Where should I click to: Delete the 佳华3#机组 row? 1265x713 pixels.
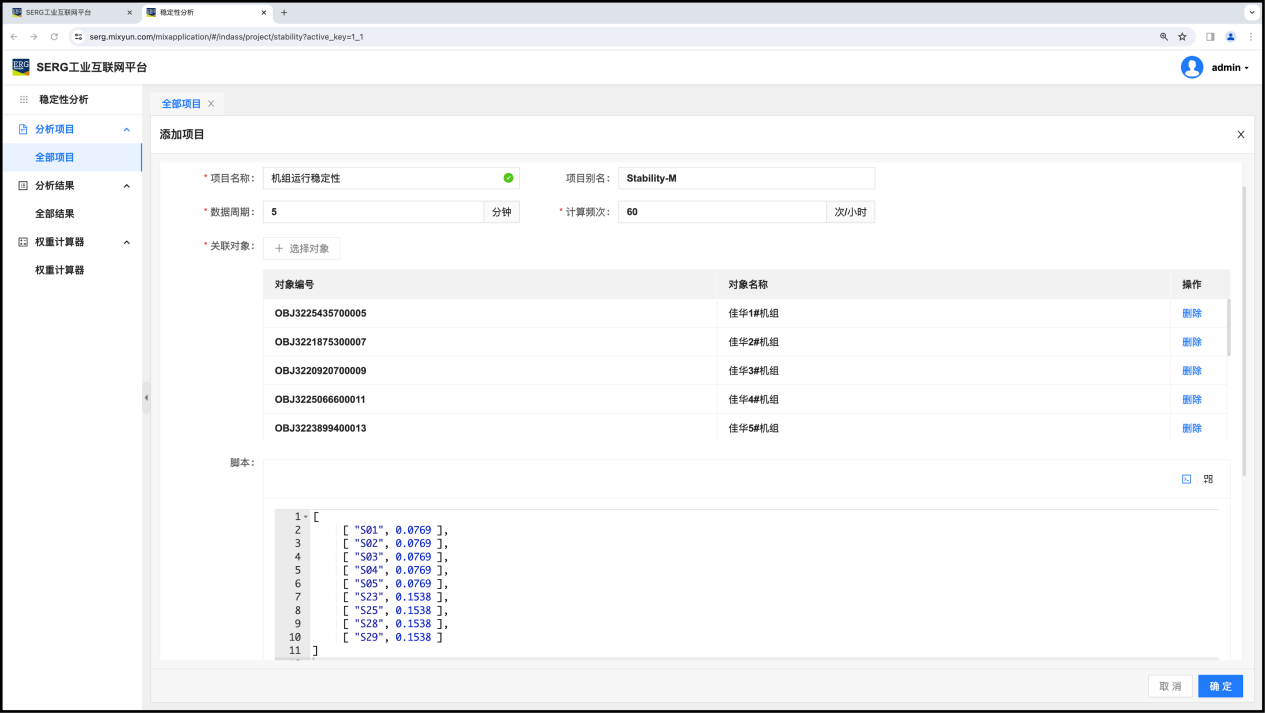[1191, 371]
